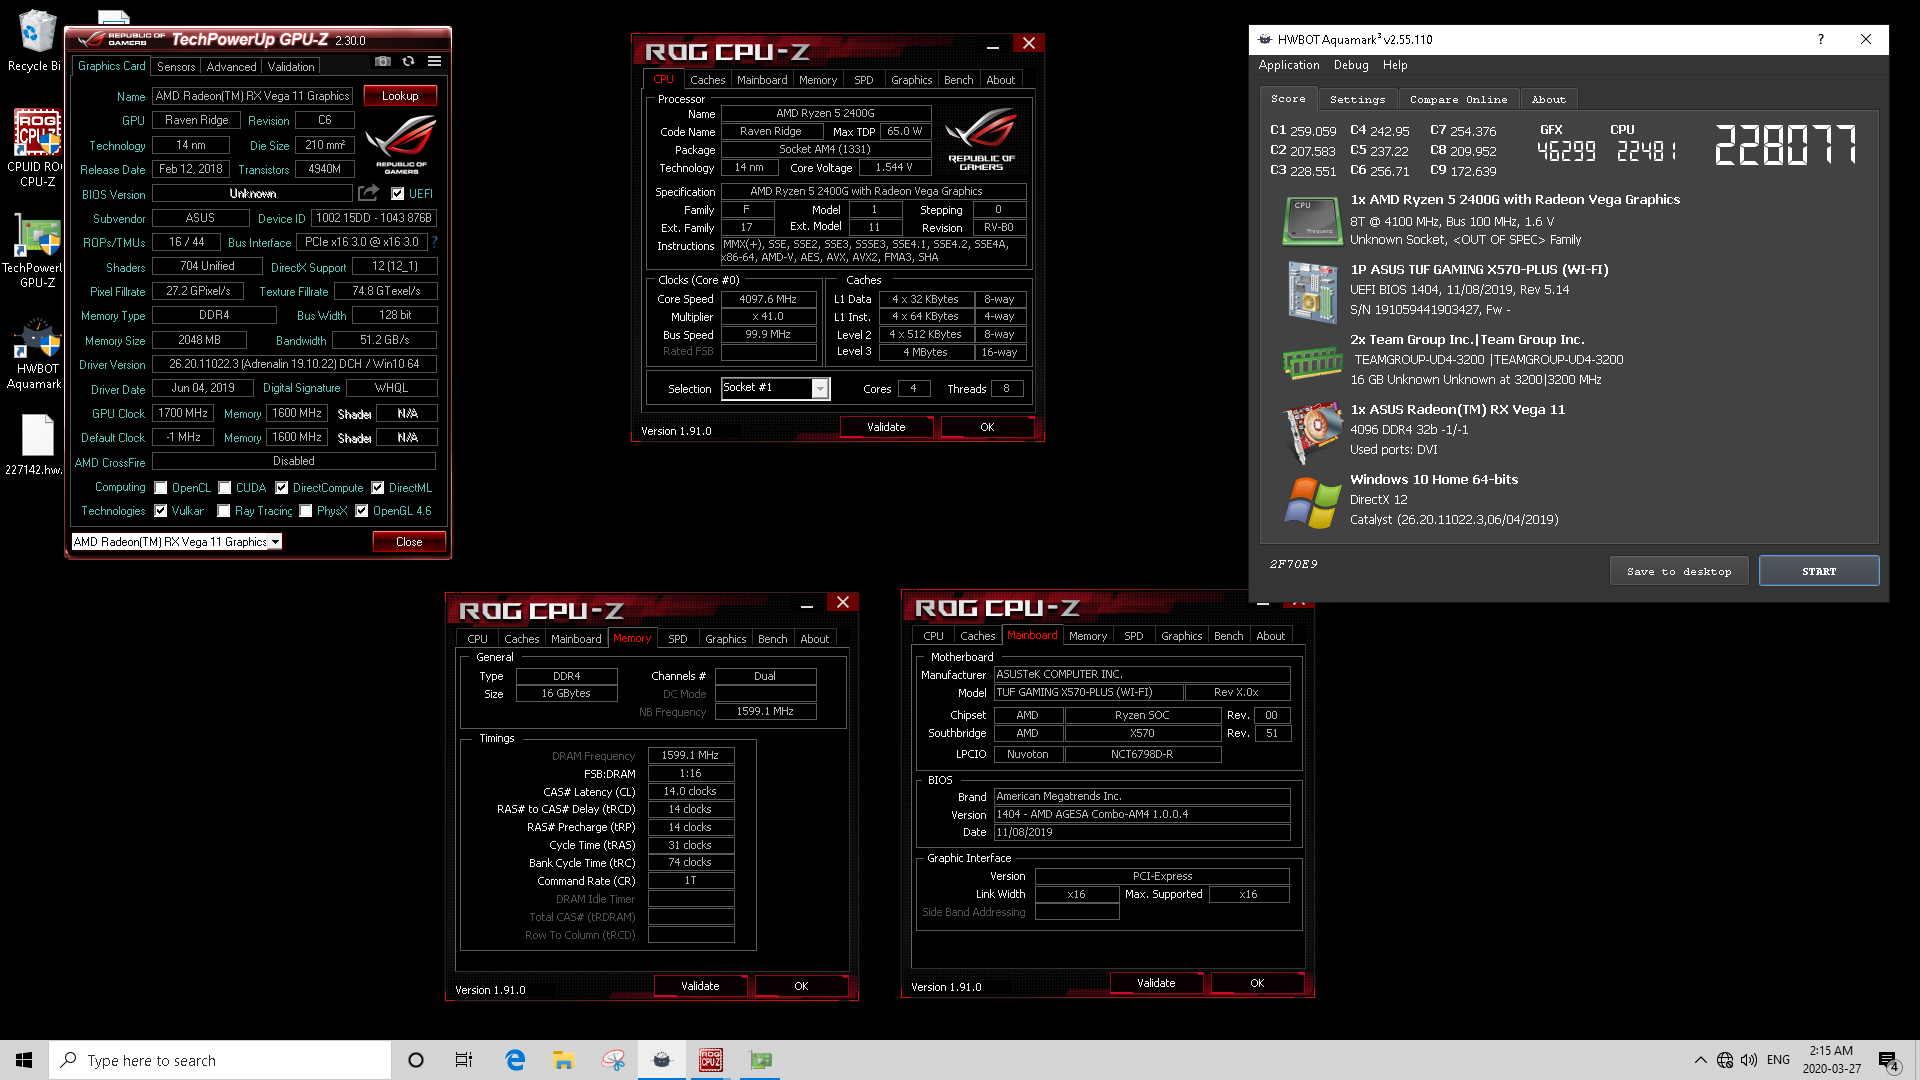
Task: Open the Windows Start button
Action: (24, 1060)
